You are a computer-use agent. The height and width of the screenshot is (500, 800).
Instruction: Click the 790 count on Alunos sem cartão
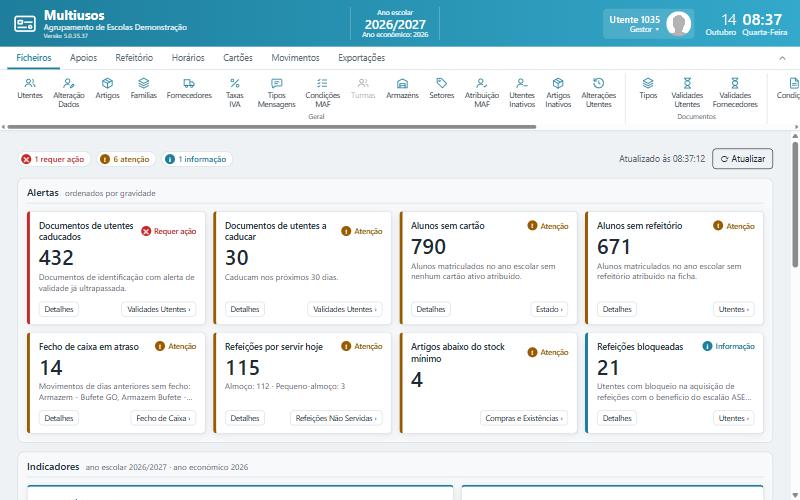click(429, 247)
